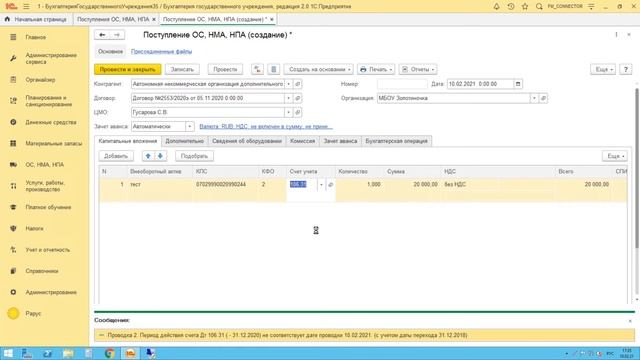Switch to the Дополнительно tab
The width and height of the screenshot is (640, 360).
(184, 141)
